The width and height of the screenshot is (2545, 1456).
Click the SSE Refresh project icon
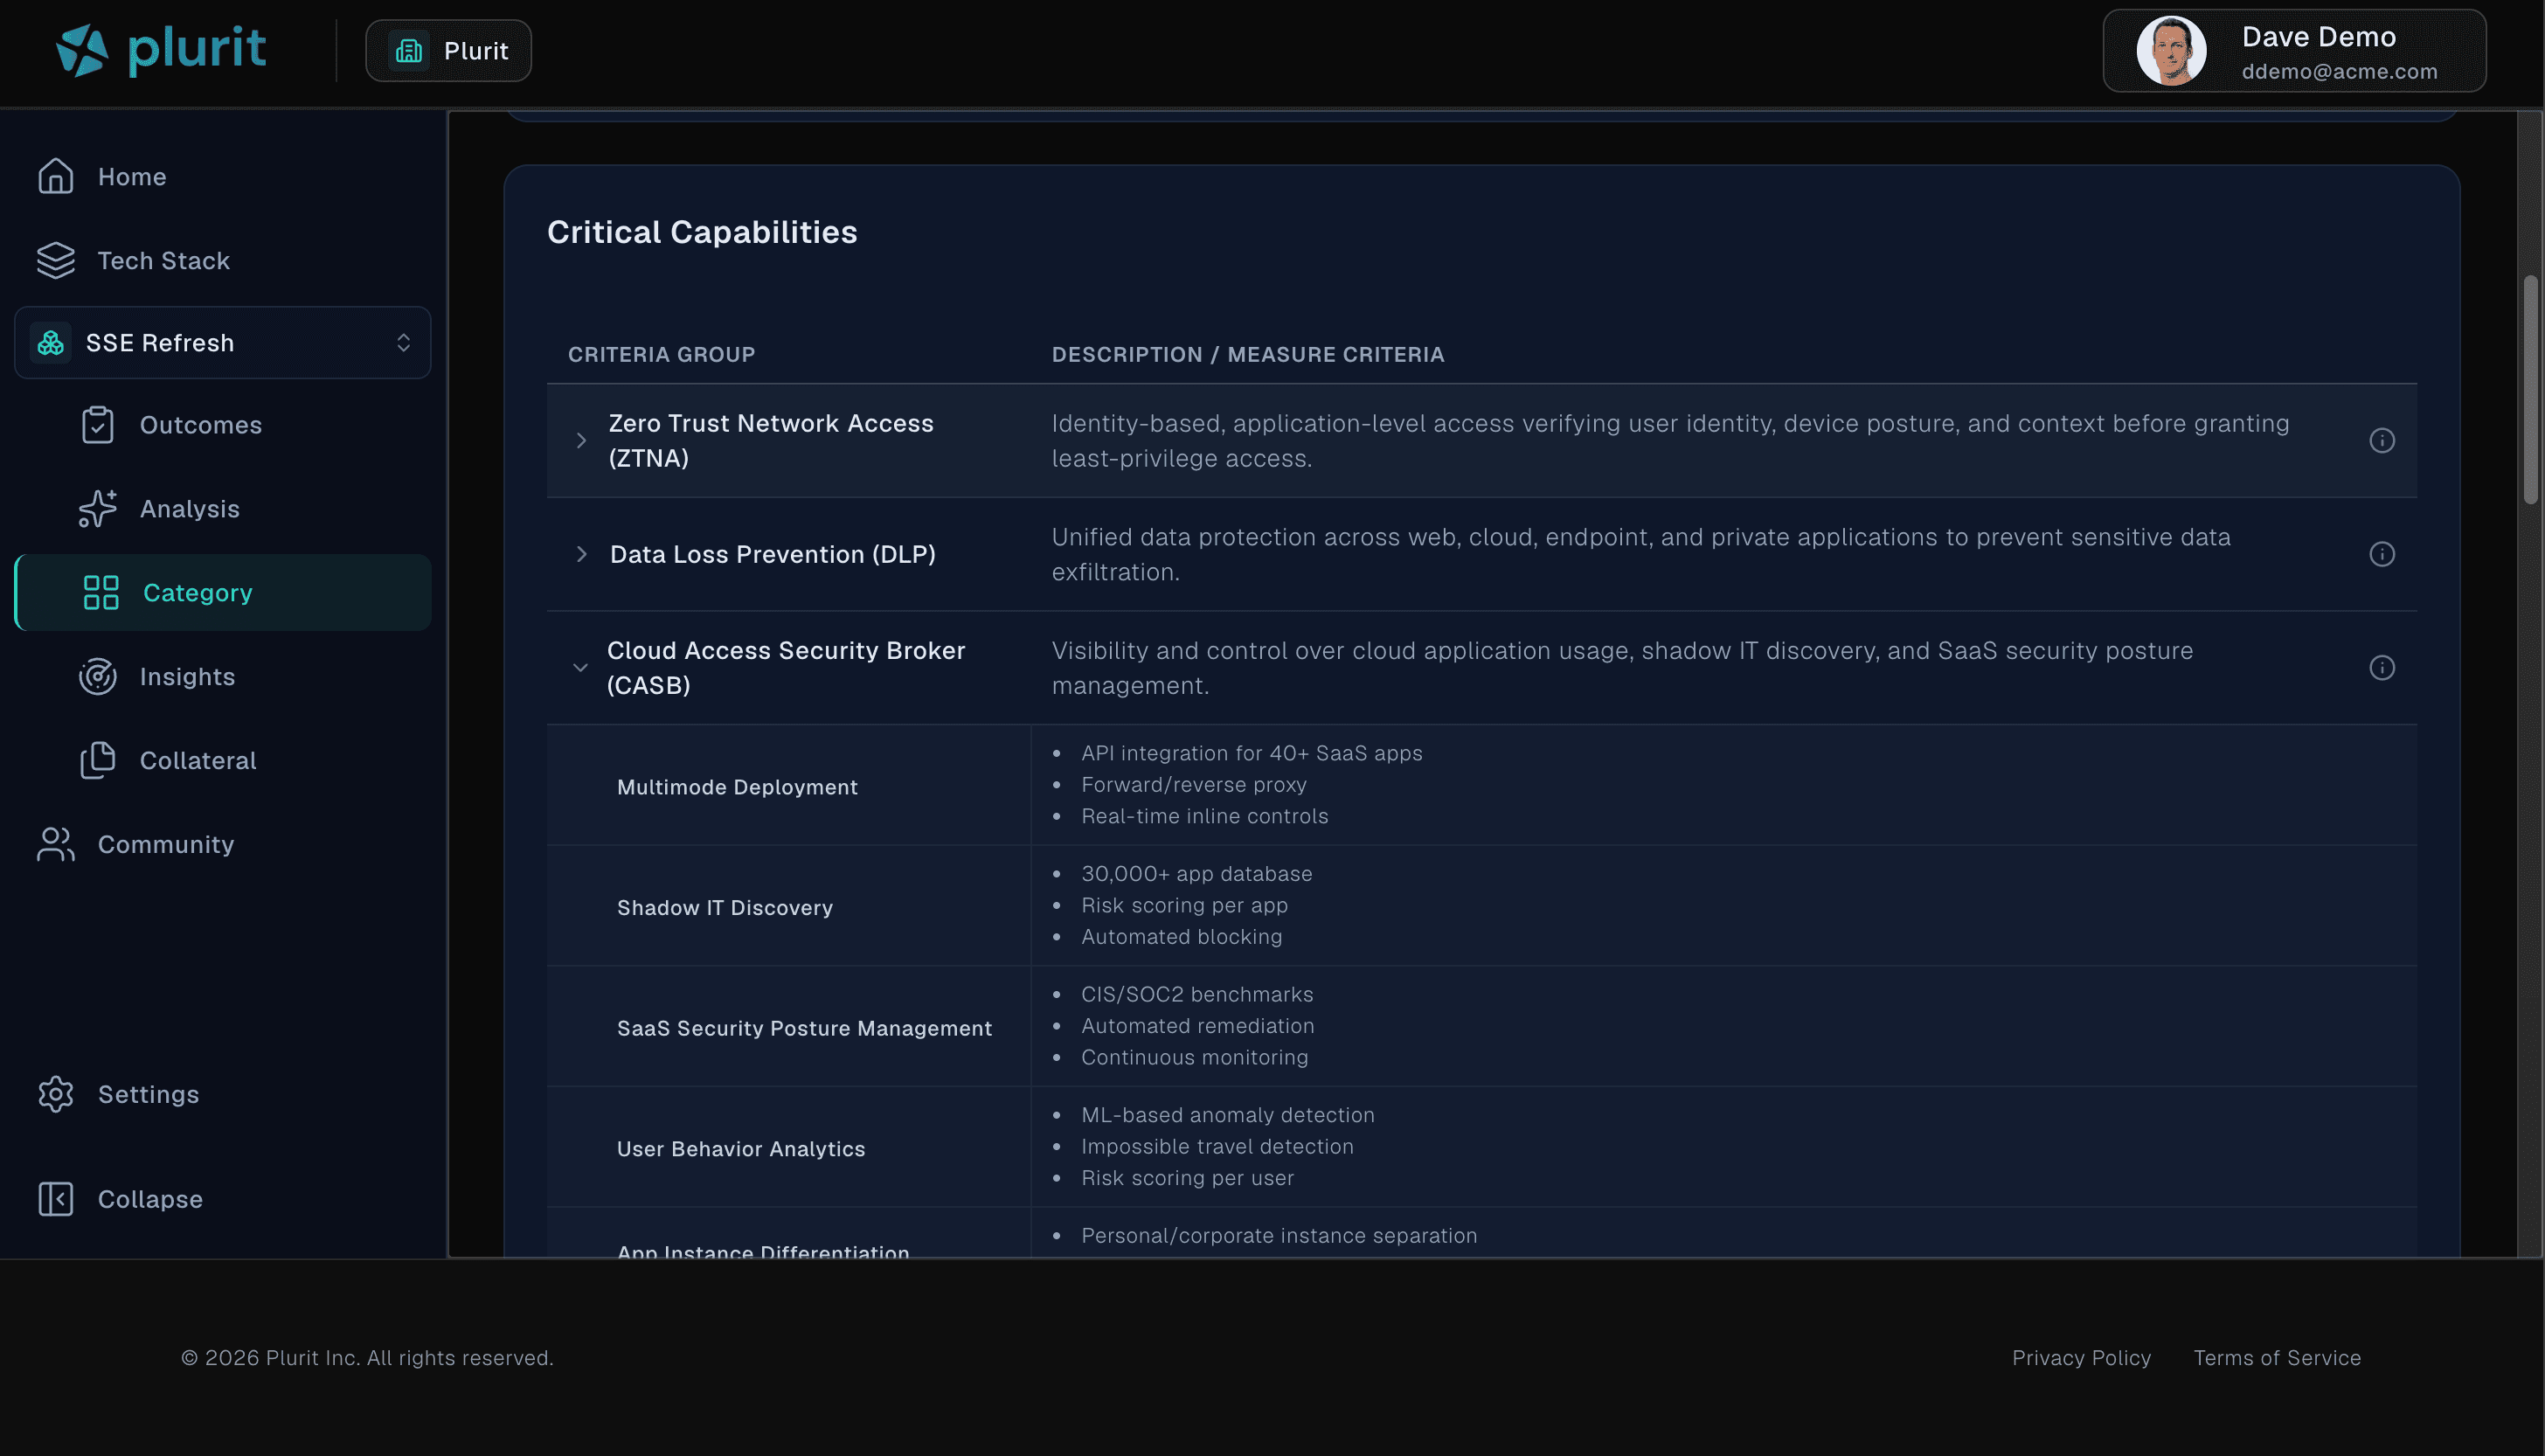point(51,343)
